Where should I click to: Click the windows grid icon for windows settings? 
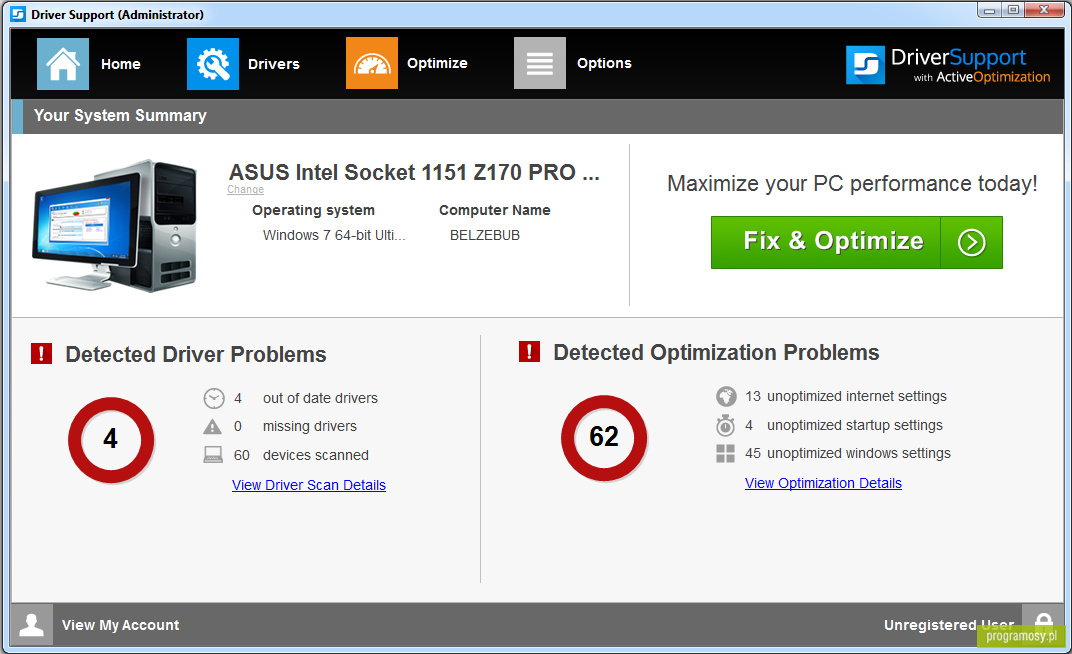point(725,453)
